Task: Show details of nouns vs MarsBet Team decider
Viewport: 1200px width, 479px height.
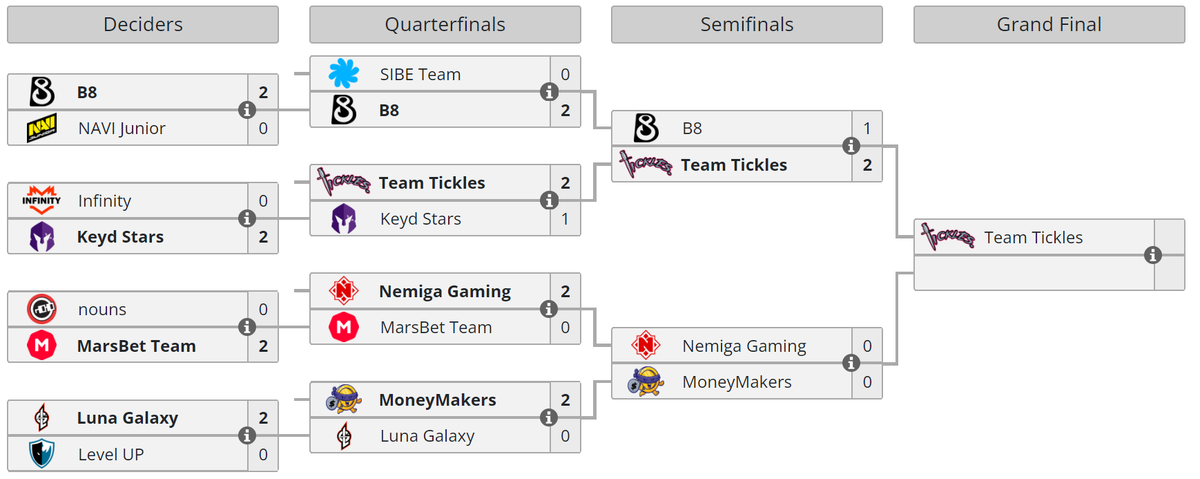Action: (247, 328)
